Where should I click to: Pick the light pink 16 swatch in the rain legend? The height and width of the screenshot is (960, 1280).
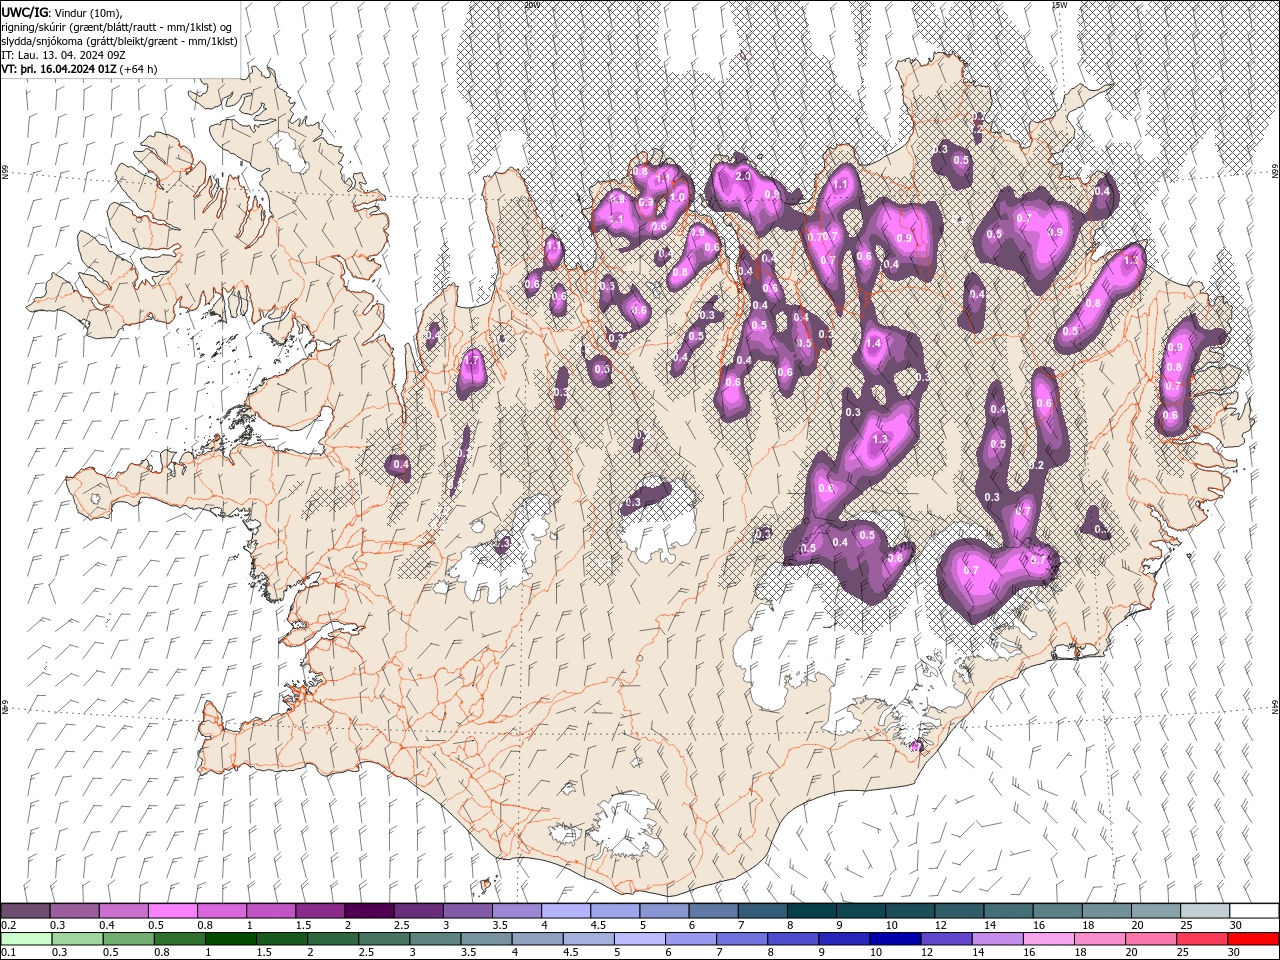(x=1048, y=939)
